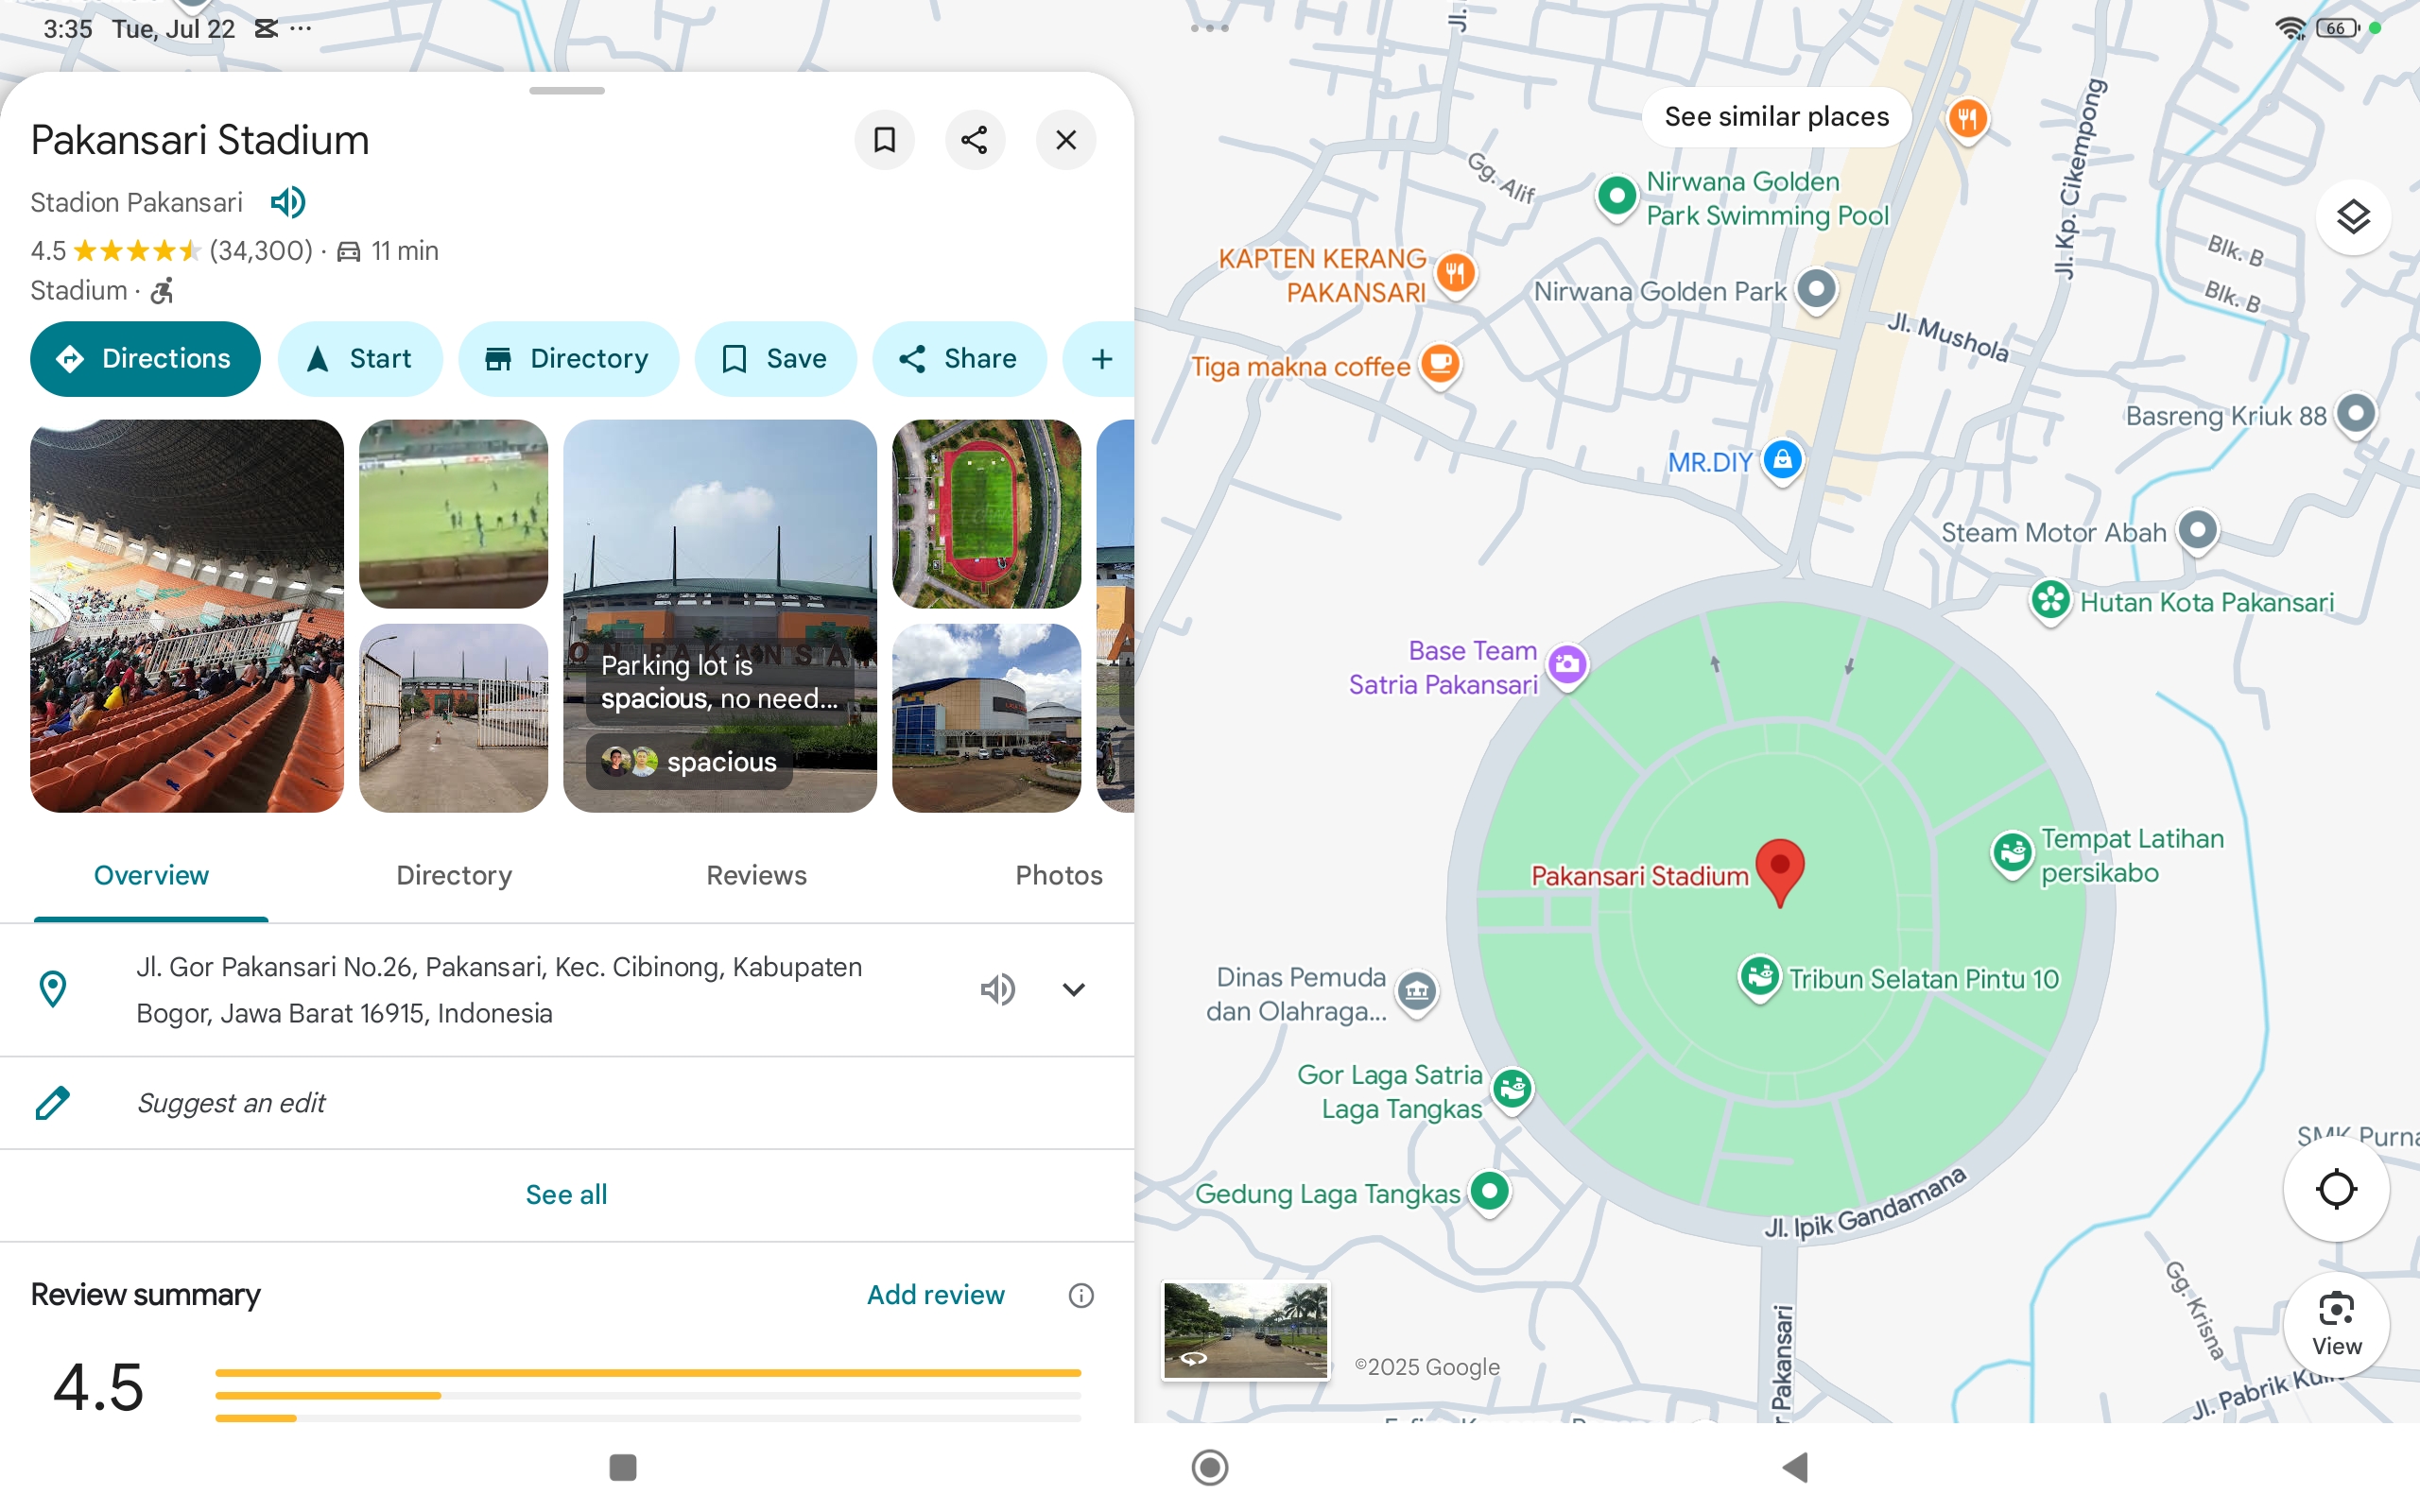The image size is (2420, 1512).
Task: Expand the address details chevron
Action: [x=1073, y=990]
